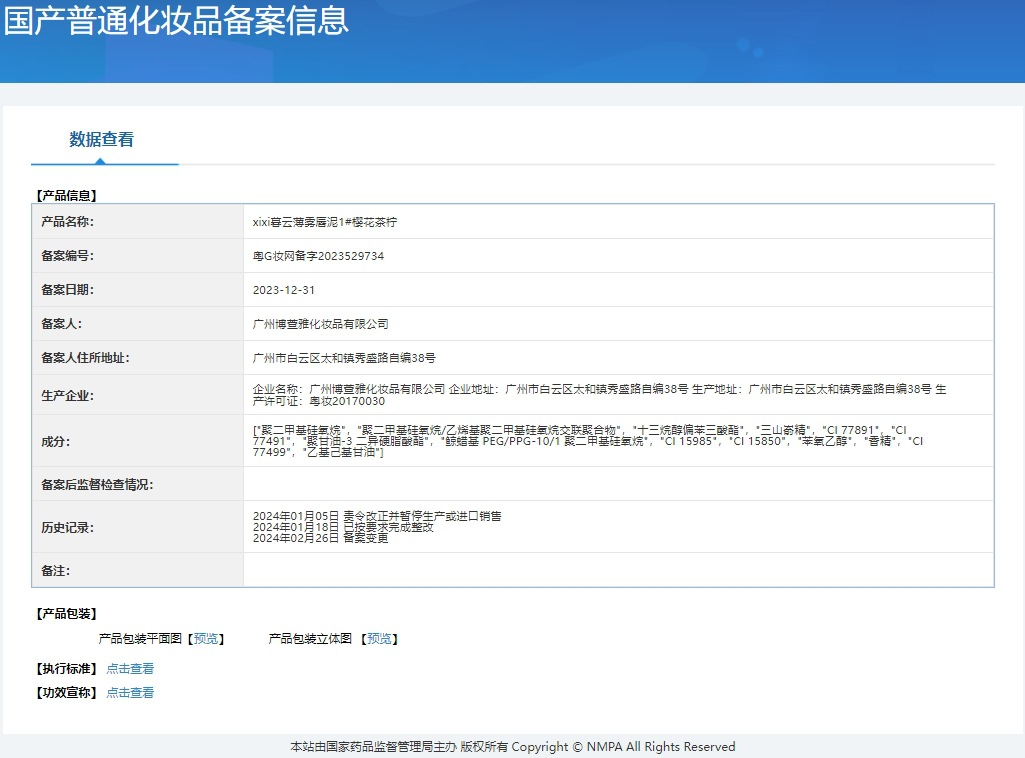The image size is (1025, 758).
Task: Select product name xixi暮云薄雾唇泥1#樱花茶柠
Action: (325, 222)
